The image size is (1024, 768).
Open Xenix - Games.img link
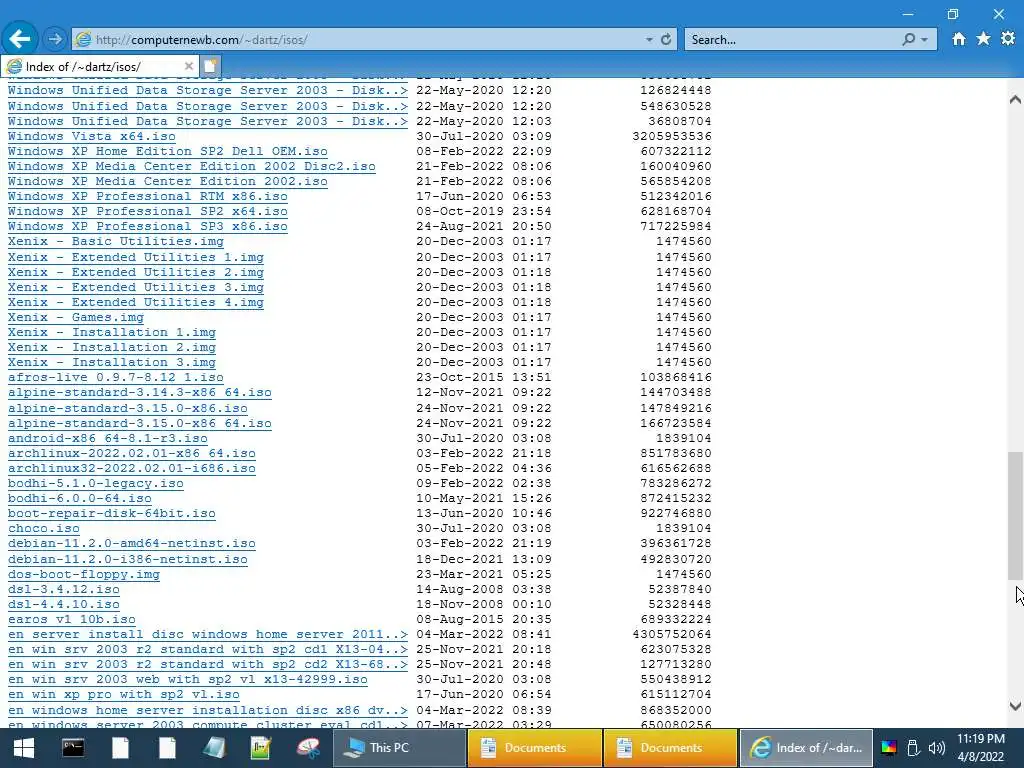(x=76, y=317)
